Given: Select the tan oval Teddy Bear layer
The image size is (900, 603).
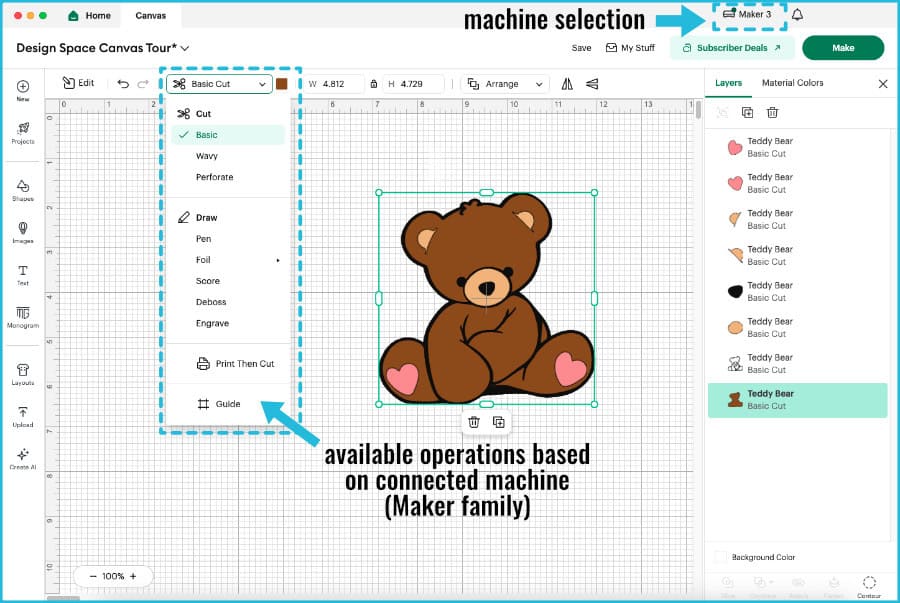Looking at the screenshot, I should [797, 328].
